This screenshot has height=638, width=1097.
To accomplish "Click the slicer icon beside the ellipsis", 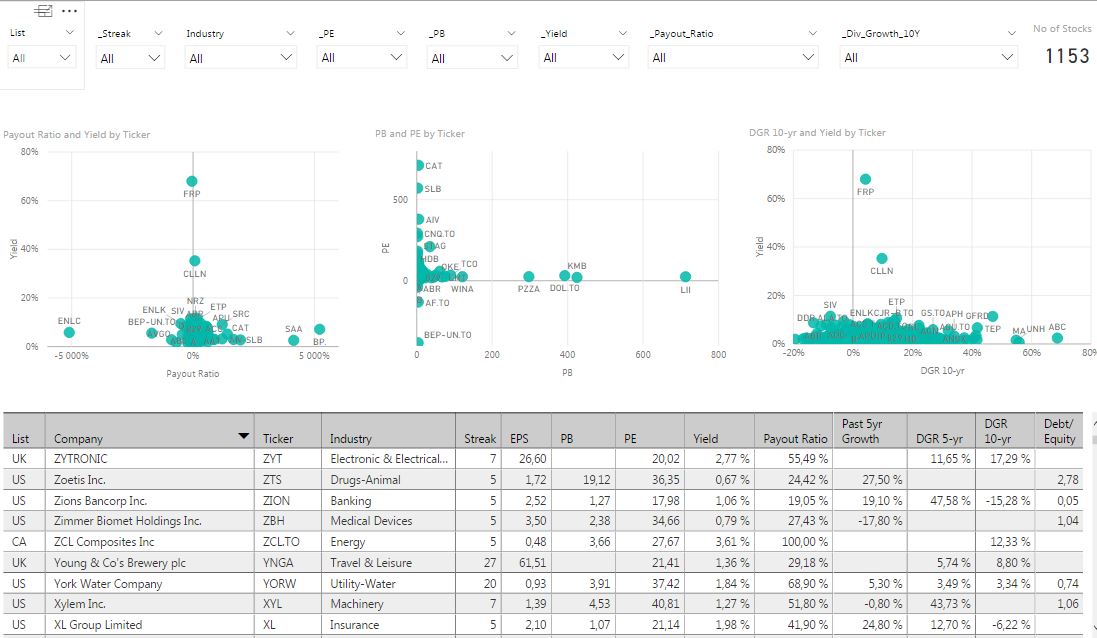I will click(42, 10).
